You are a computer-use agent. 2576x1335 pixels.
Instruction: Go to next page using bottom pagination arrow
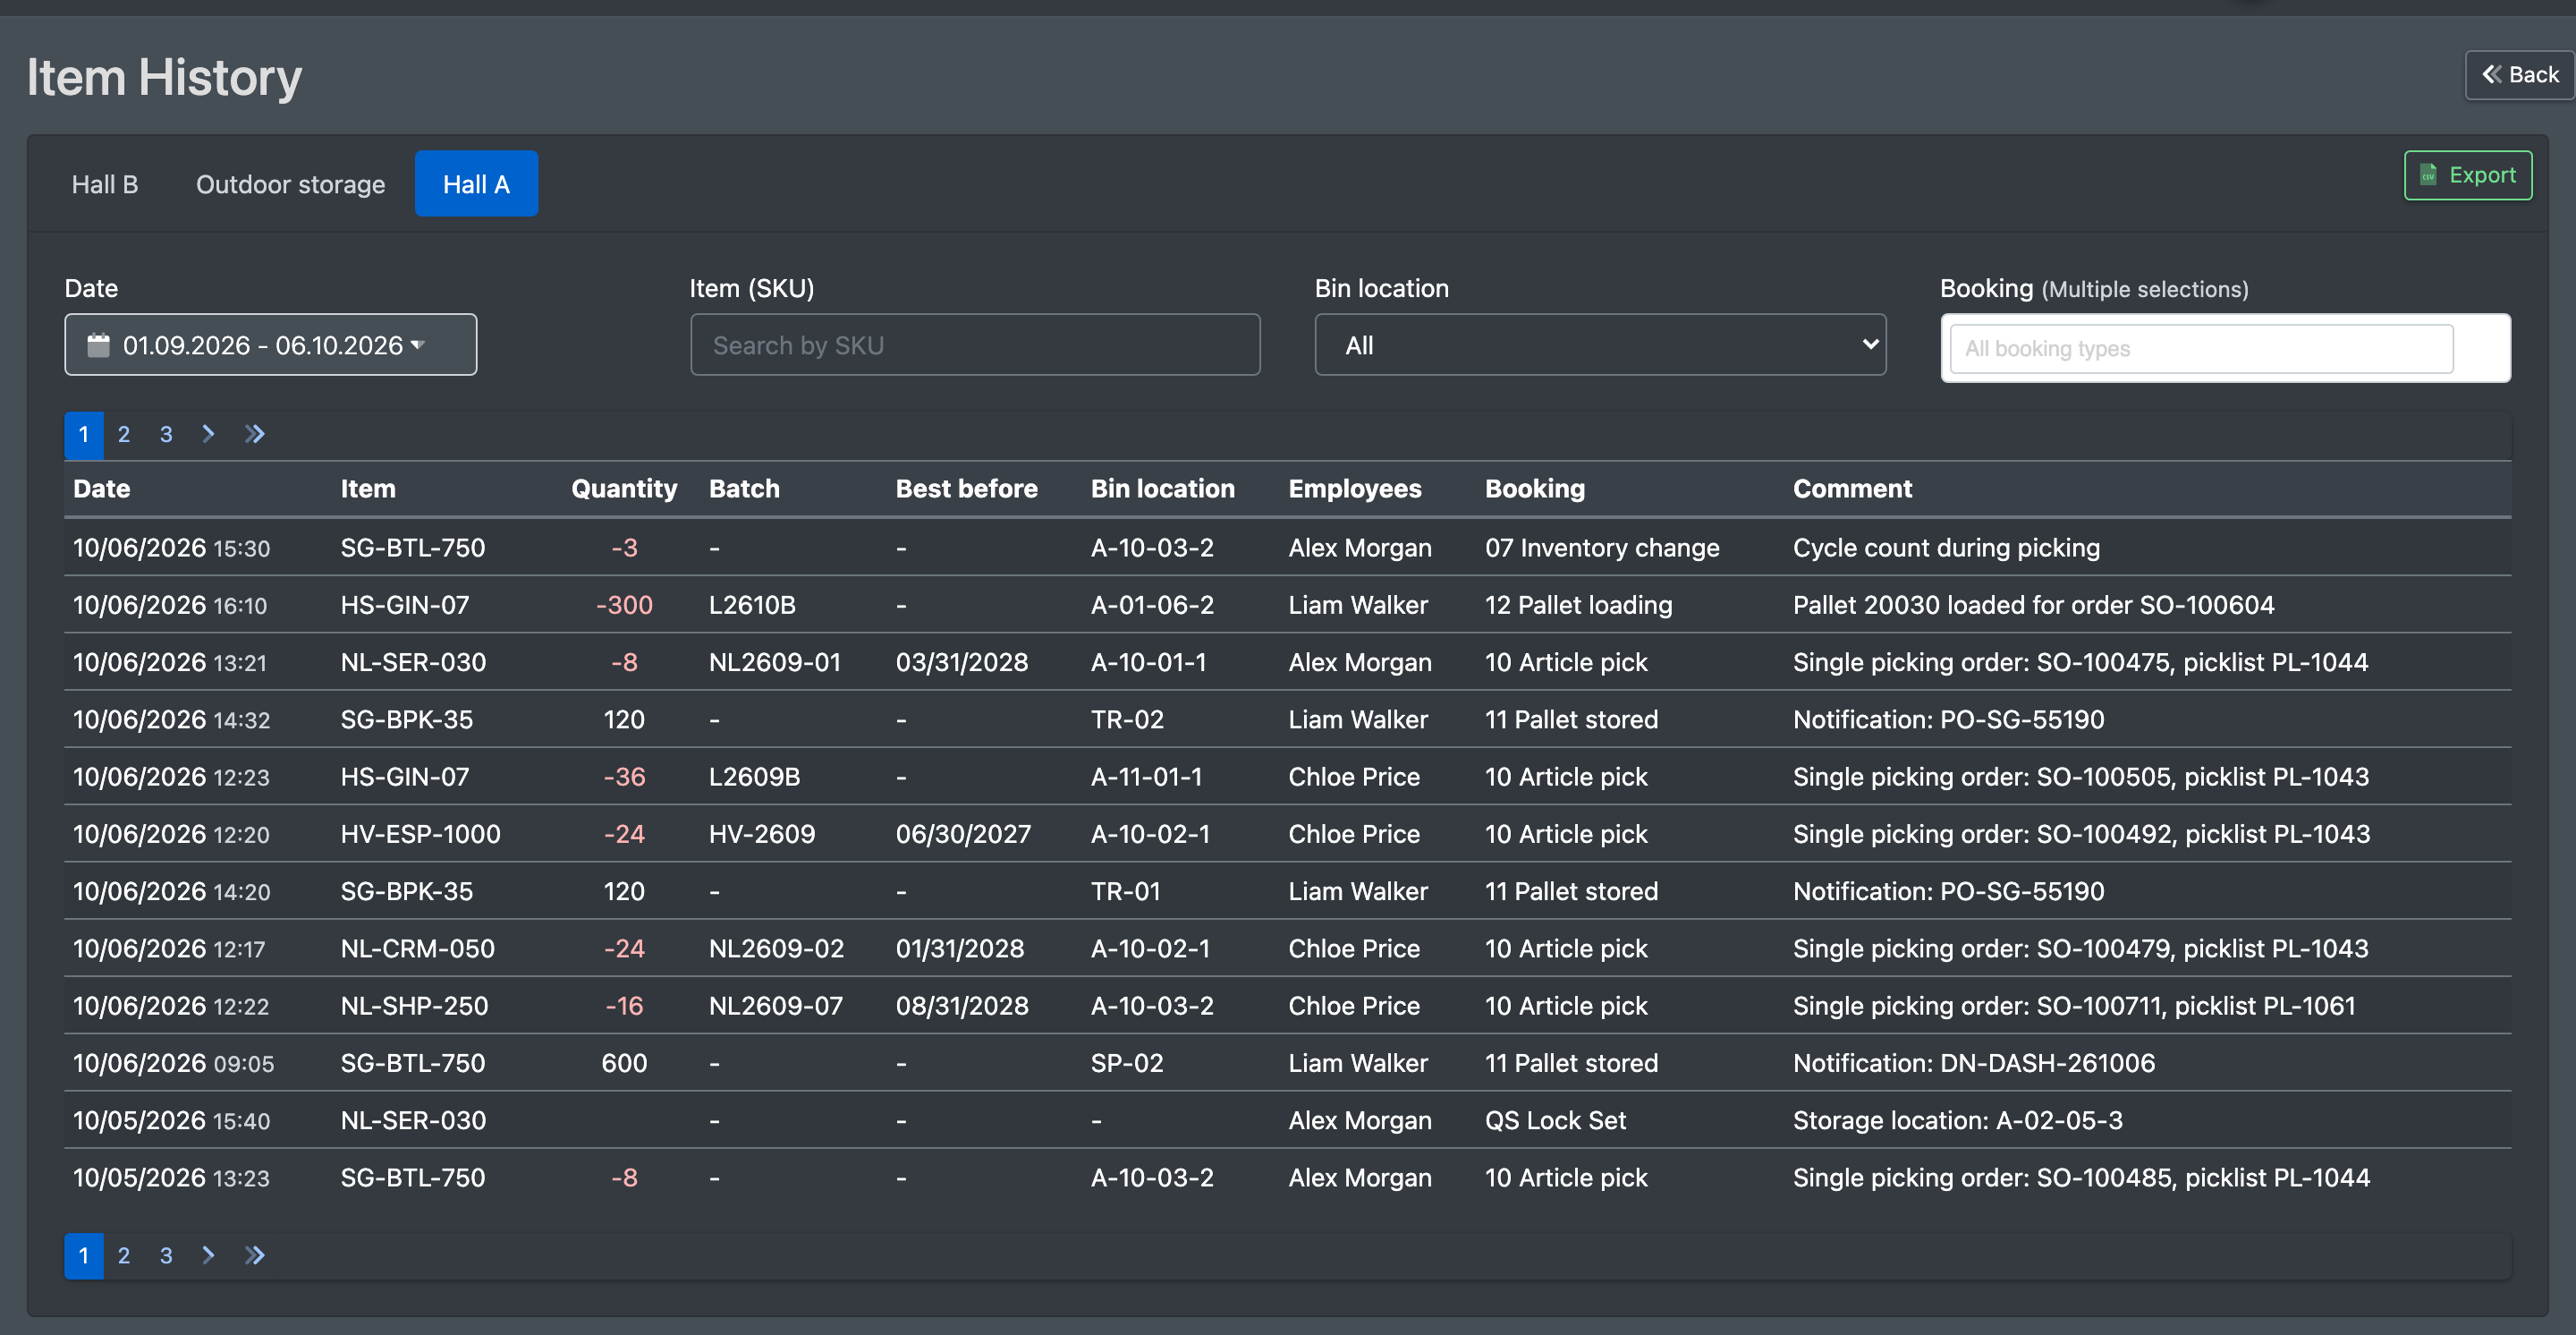point(208,1255)
